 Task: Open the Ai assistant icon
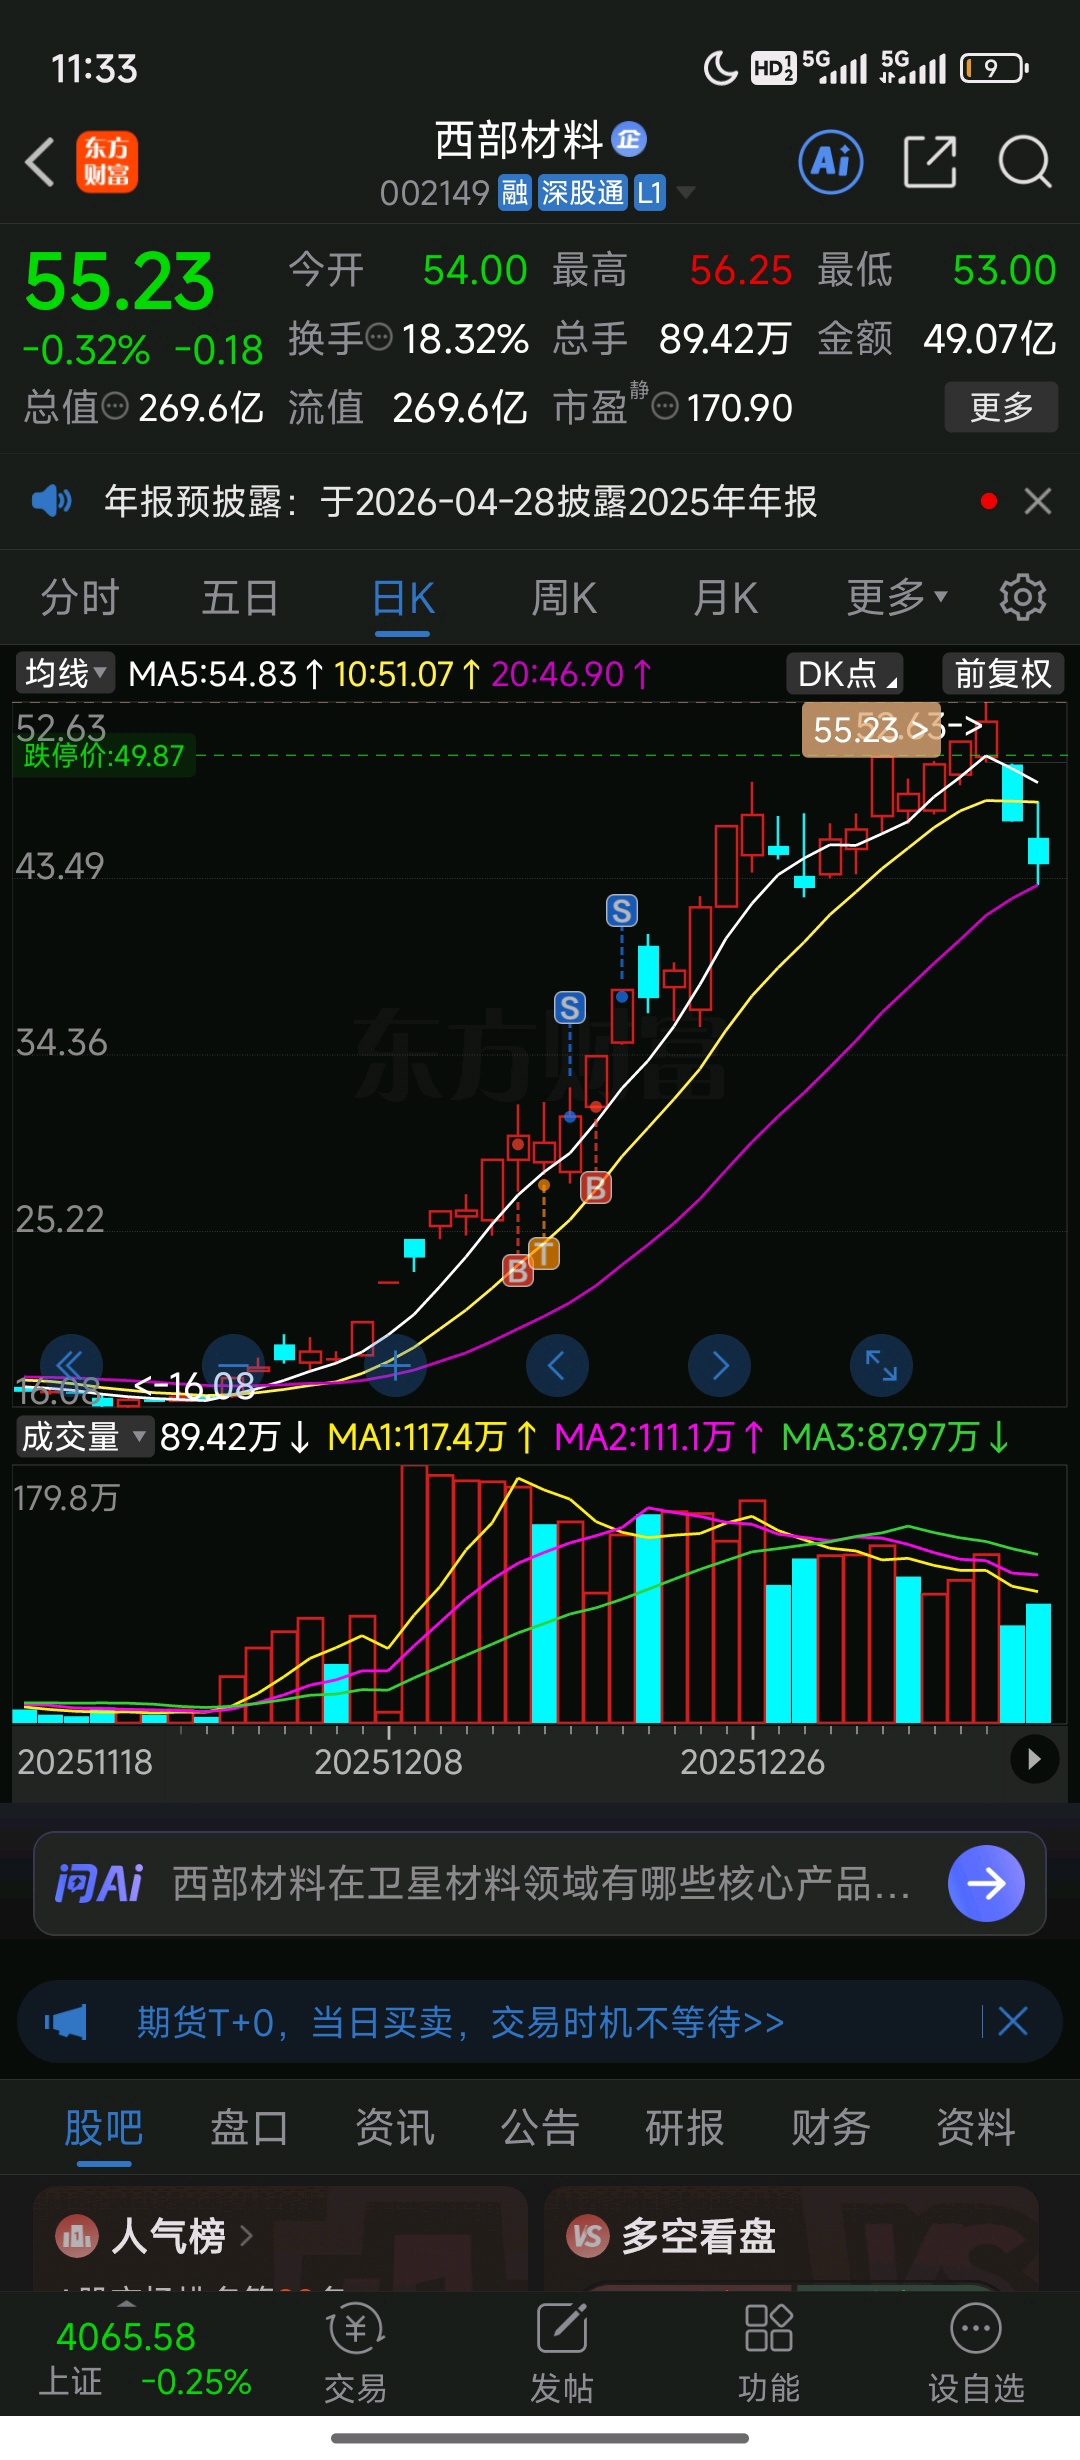831,162
